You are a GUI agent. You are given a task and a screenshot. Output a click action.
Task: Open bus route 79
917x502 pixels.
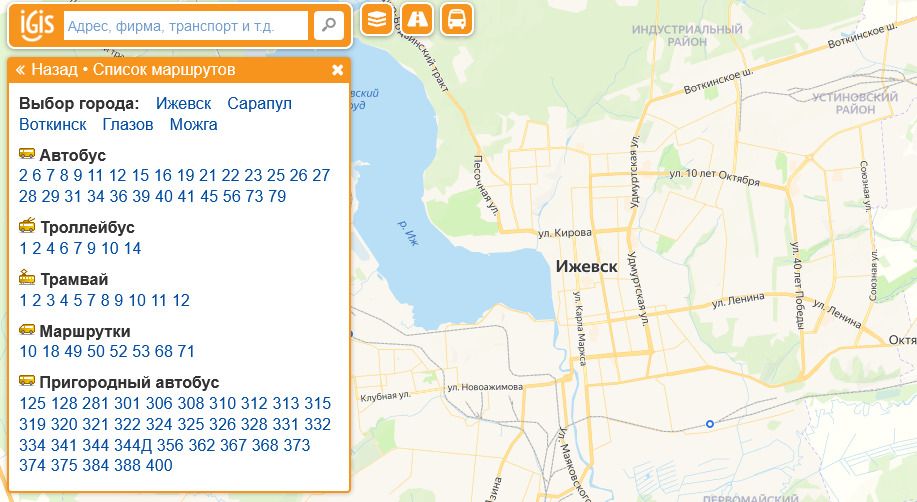click(x=277, y=197)
